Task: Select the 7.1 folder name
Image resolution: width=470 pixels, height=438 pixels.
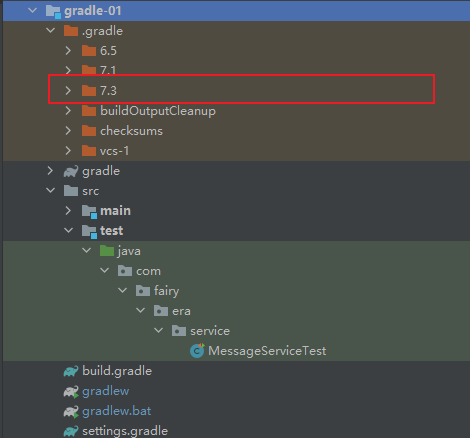Action: pos(108,70)
